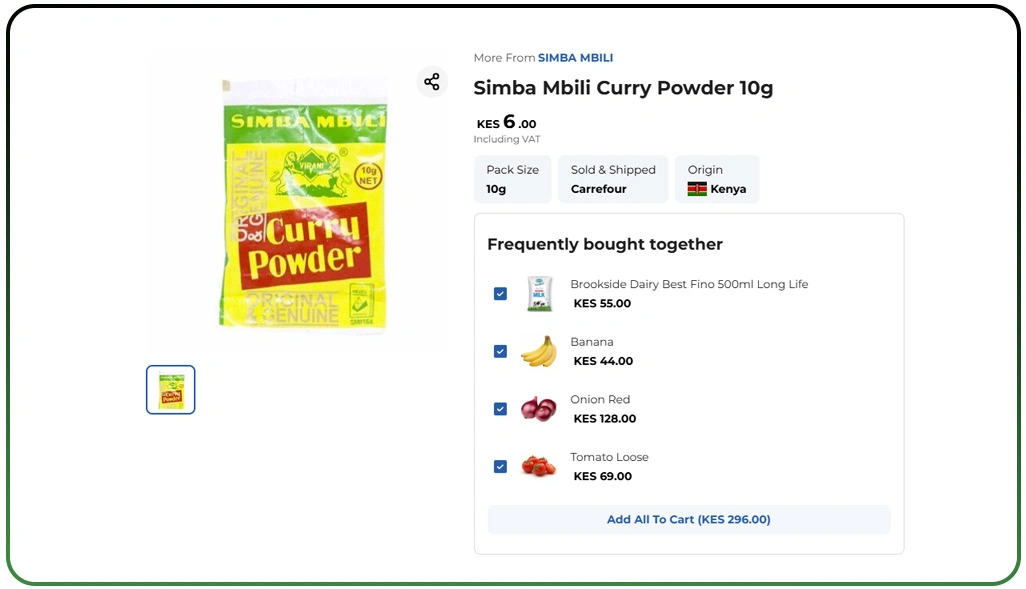This screenshot has height=589, width=1026.
Task: Deselect the Tomato Loose checkbox
Action: pos(500,466)
